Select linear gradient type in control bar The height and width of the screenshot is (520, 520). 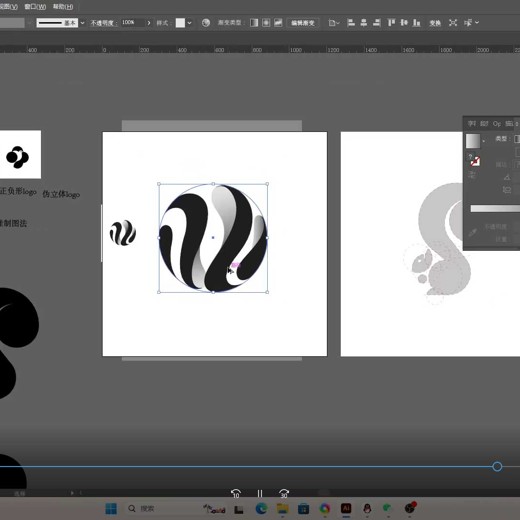254,23
